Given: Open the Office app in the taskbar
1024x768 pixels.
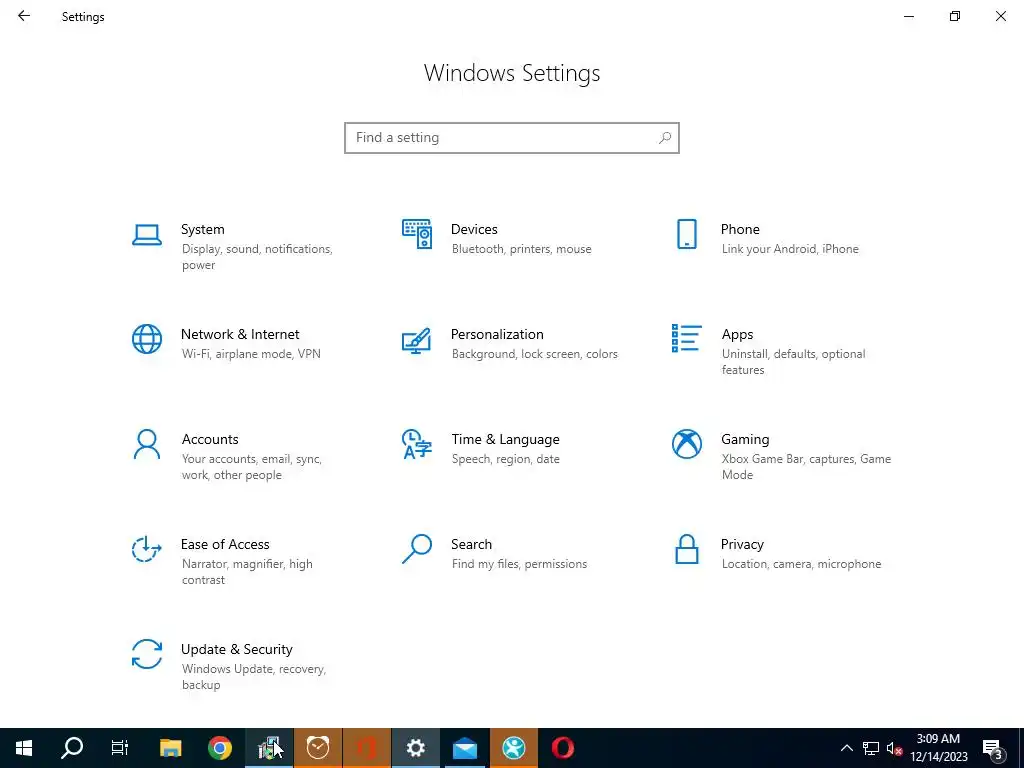Looking at the screenshot, I should (x=367, y=748).
